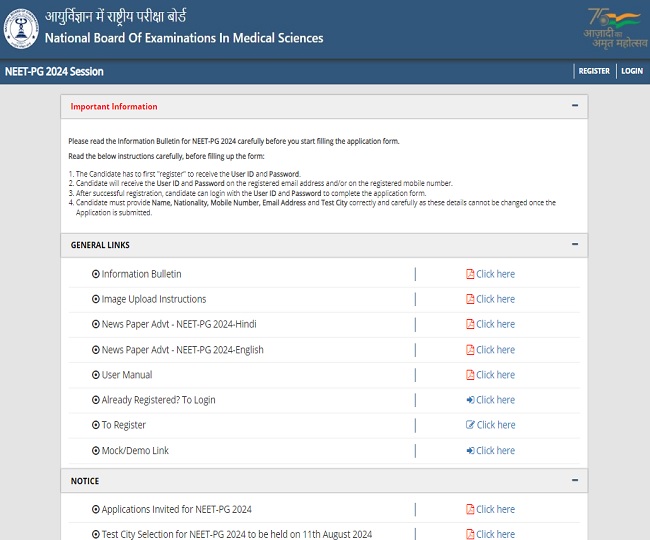This screenshot has height=540, width=650.
Task: Click bullet icon beside Already Registered? To Login
Action: tap(96, 400)
